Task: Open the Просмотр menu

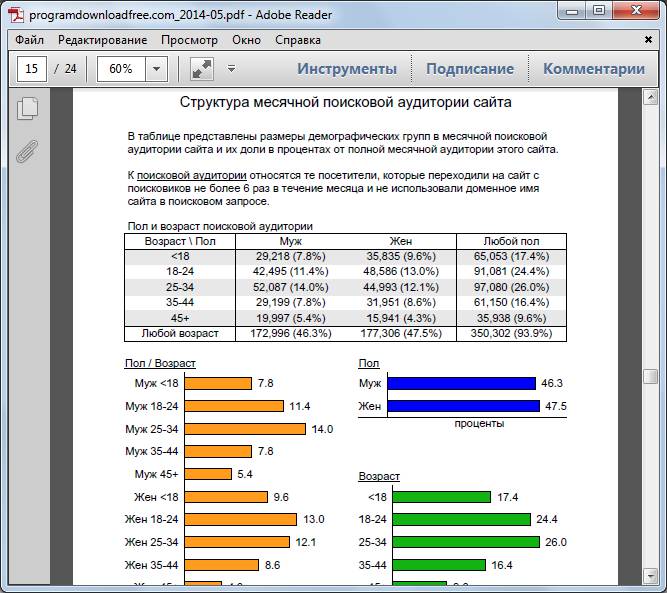Action: (x=189, y=40)
